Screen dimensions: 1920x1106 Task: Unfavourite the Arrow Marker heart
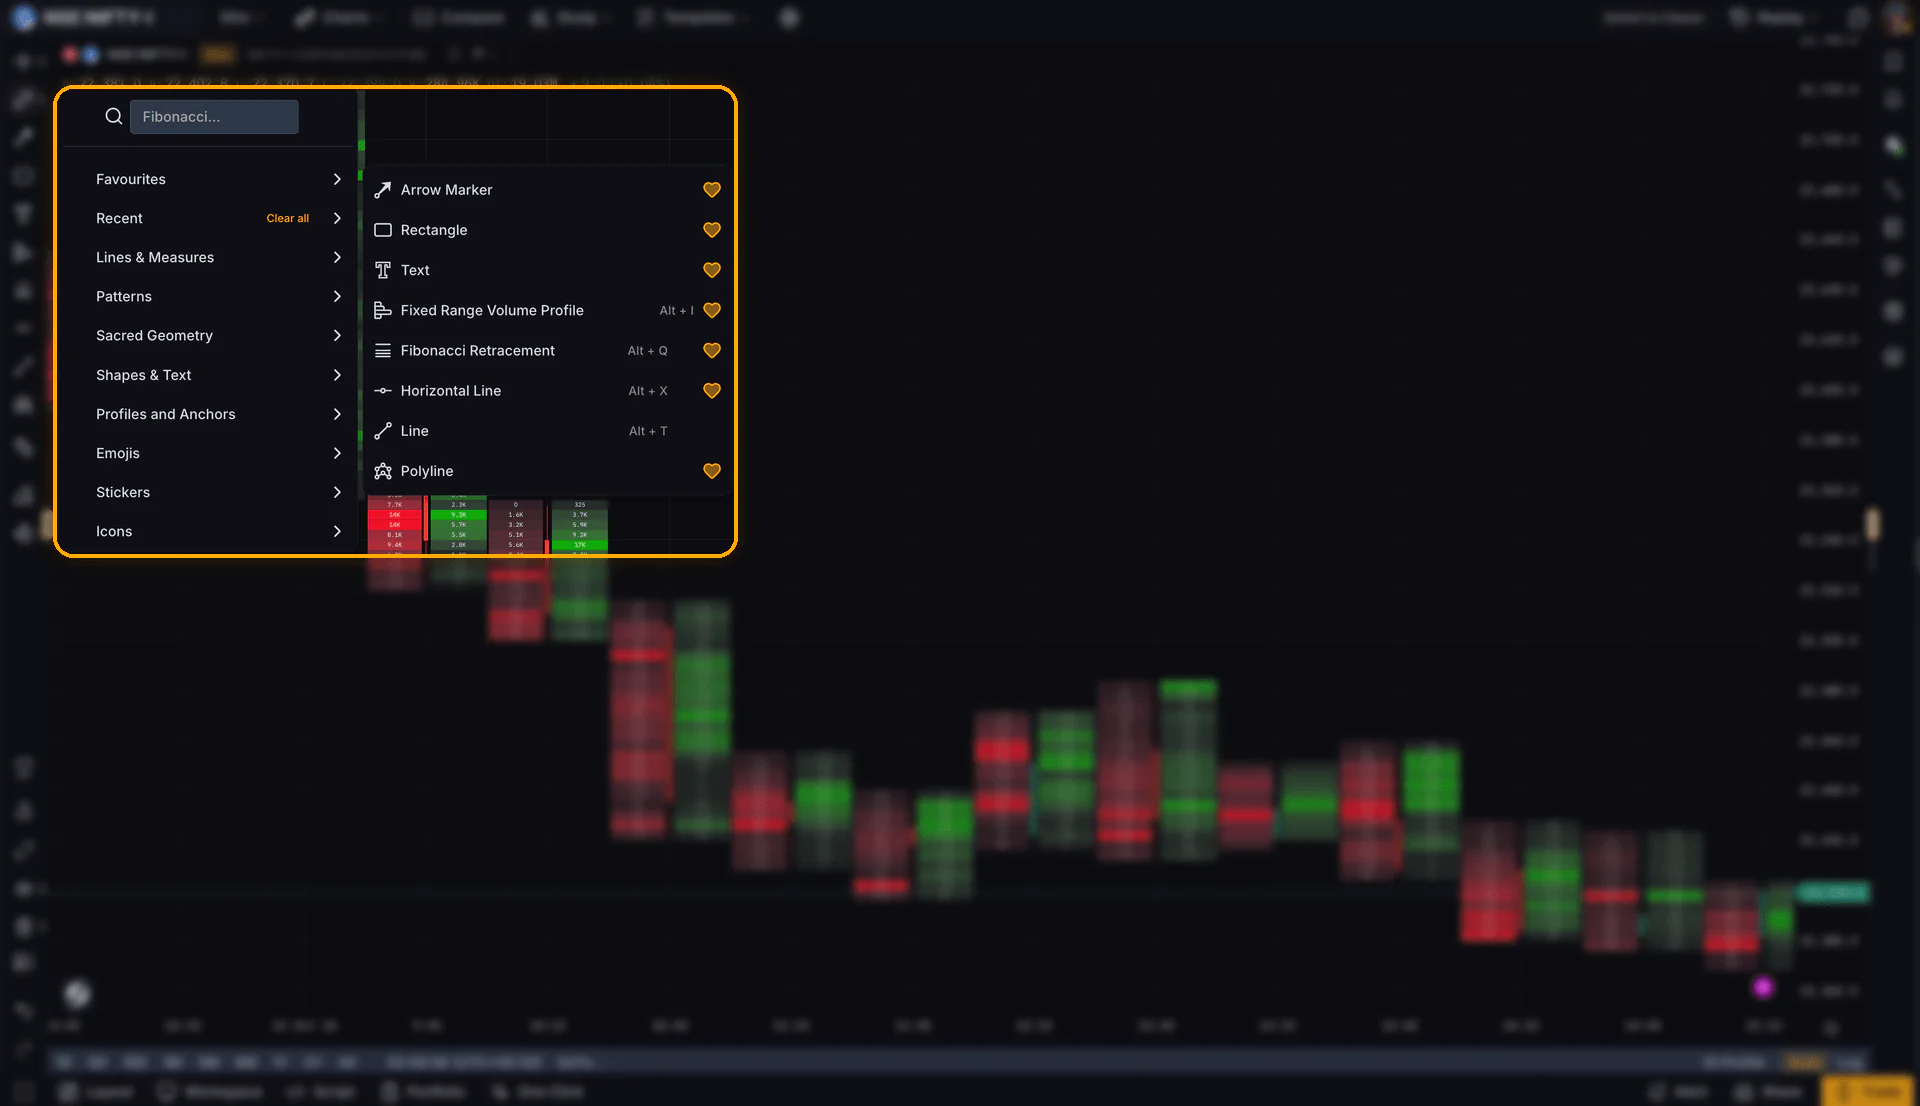pos(712,190)
